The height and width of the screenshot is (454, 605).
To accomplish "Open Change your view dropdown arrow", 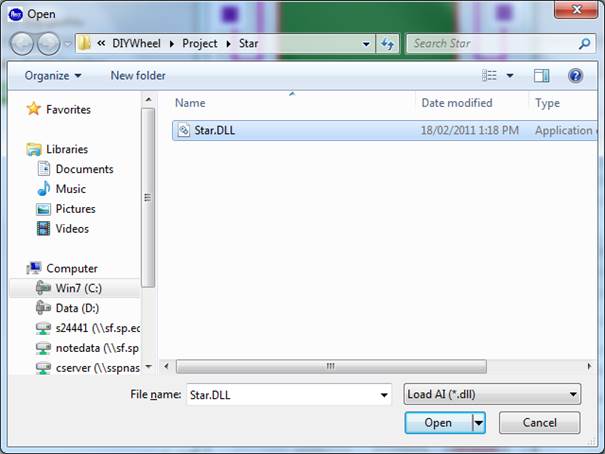I will [x=510, y=76].
